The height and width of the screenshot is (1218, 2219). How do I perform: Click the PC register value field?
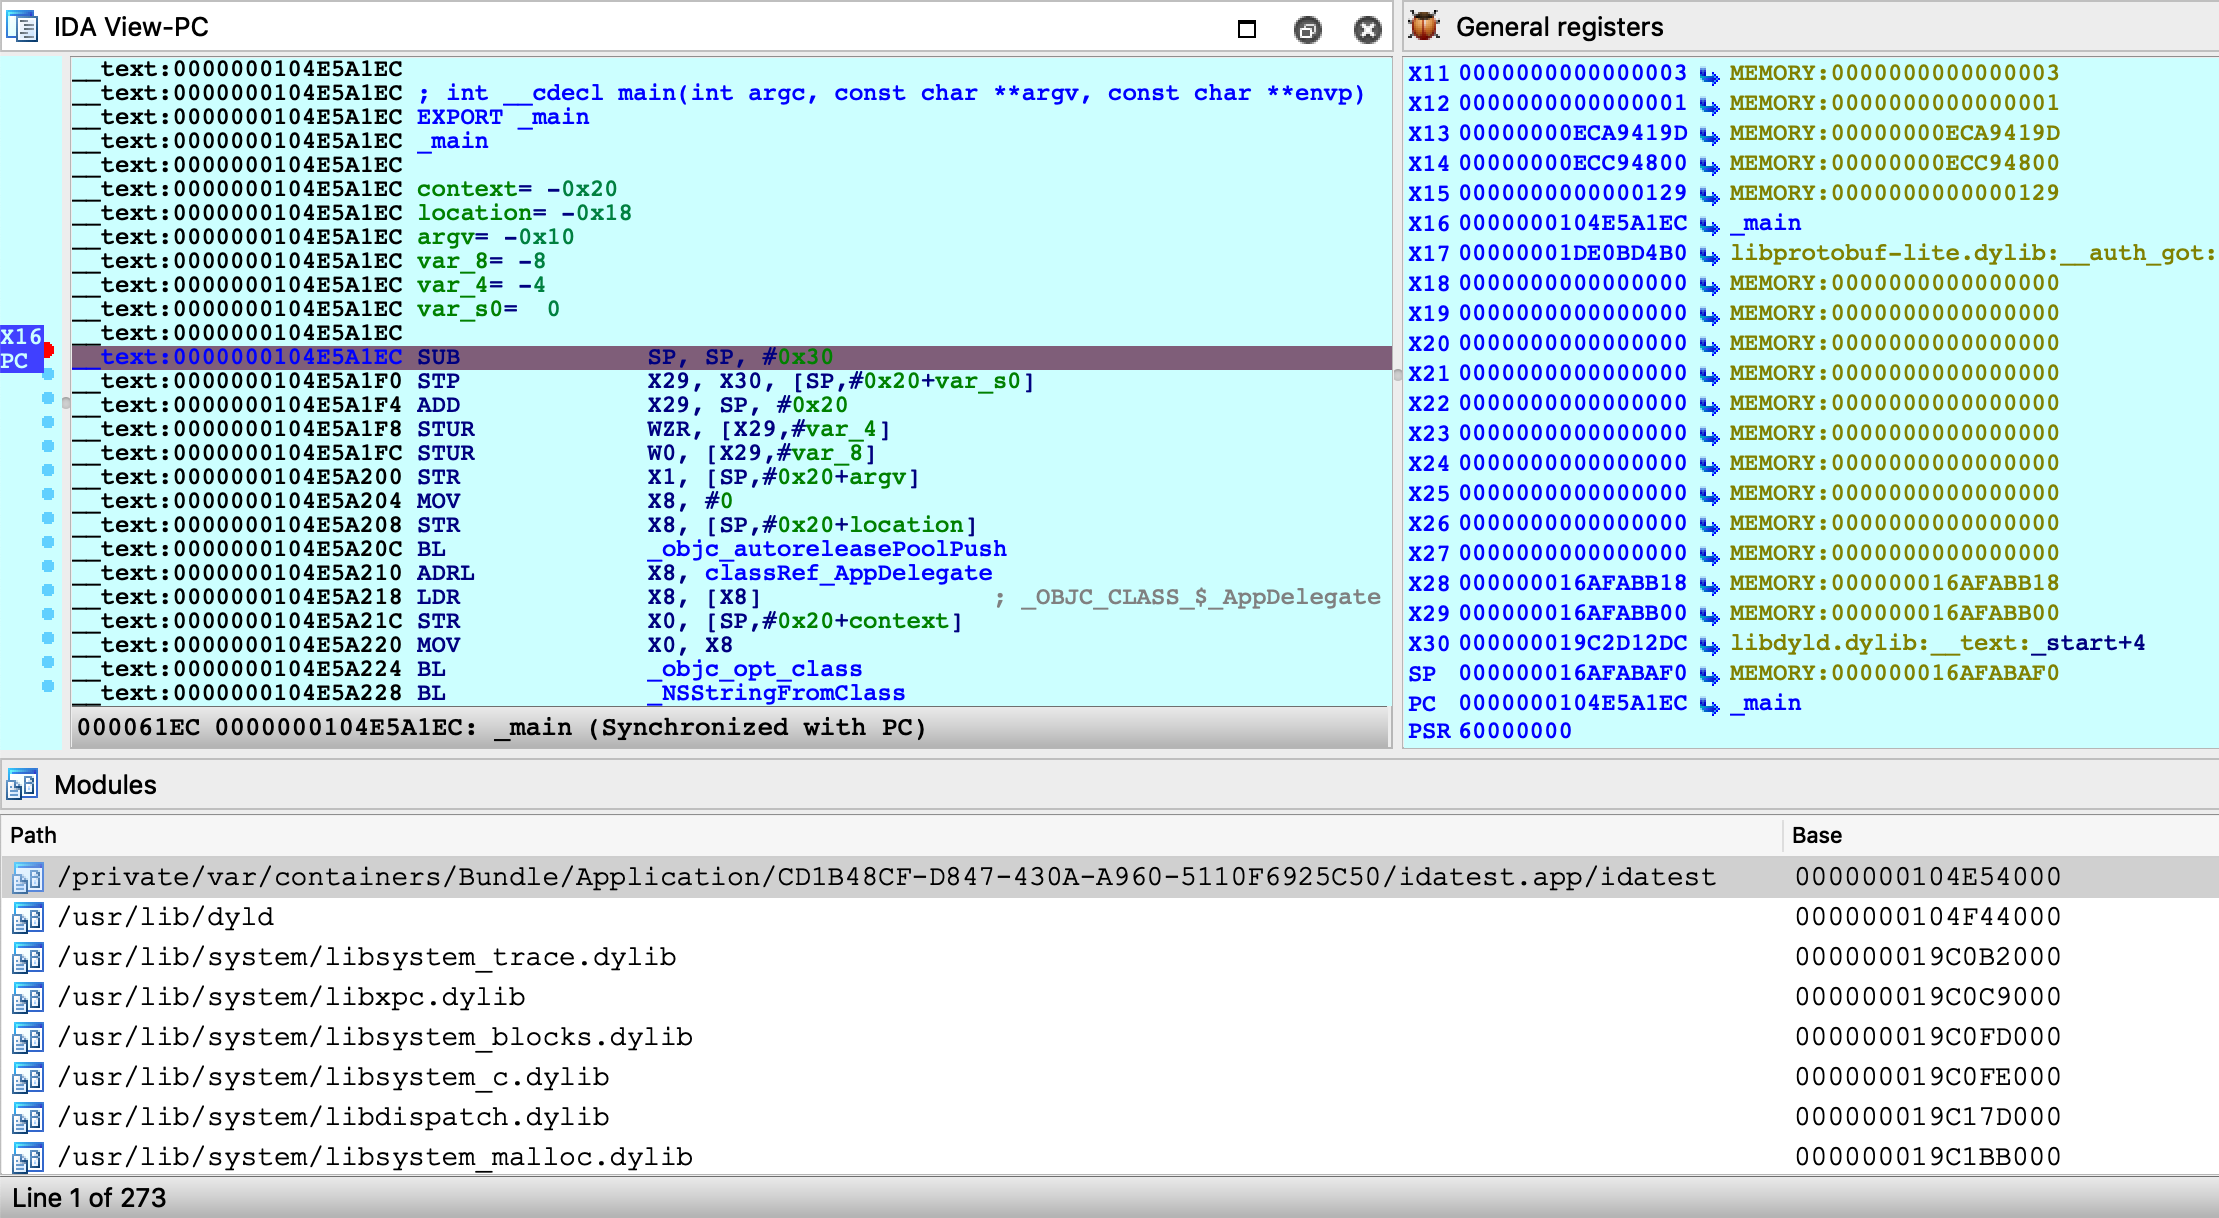click(1572, 703)
